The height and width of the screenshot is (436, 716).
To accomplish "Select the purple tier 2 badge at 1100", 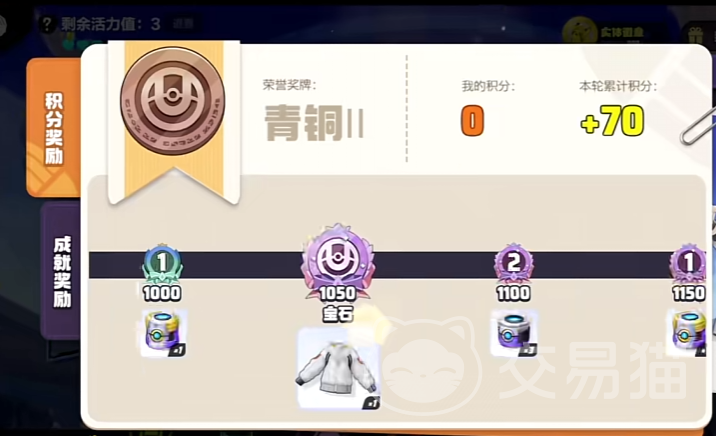I will coord(514,263).
